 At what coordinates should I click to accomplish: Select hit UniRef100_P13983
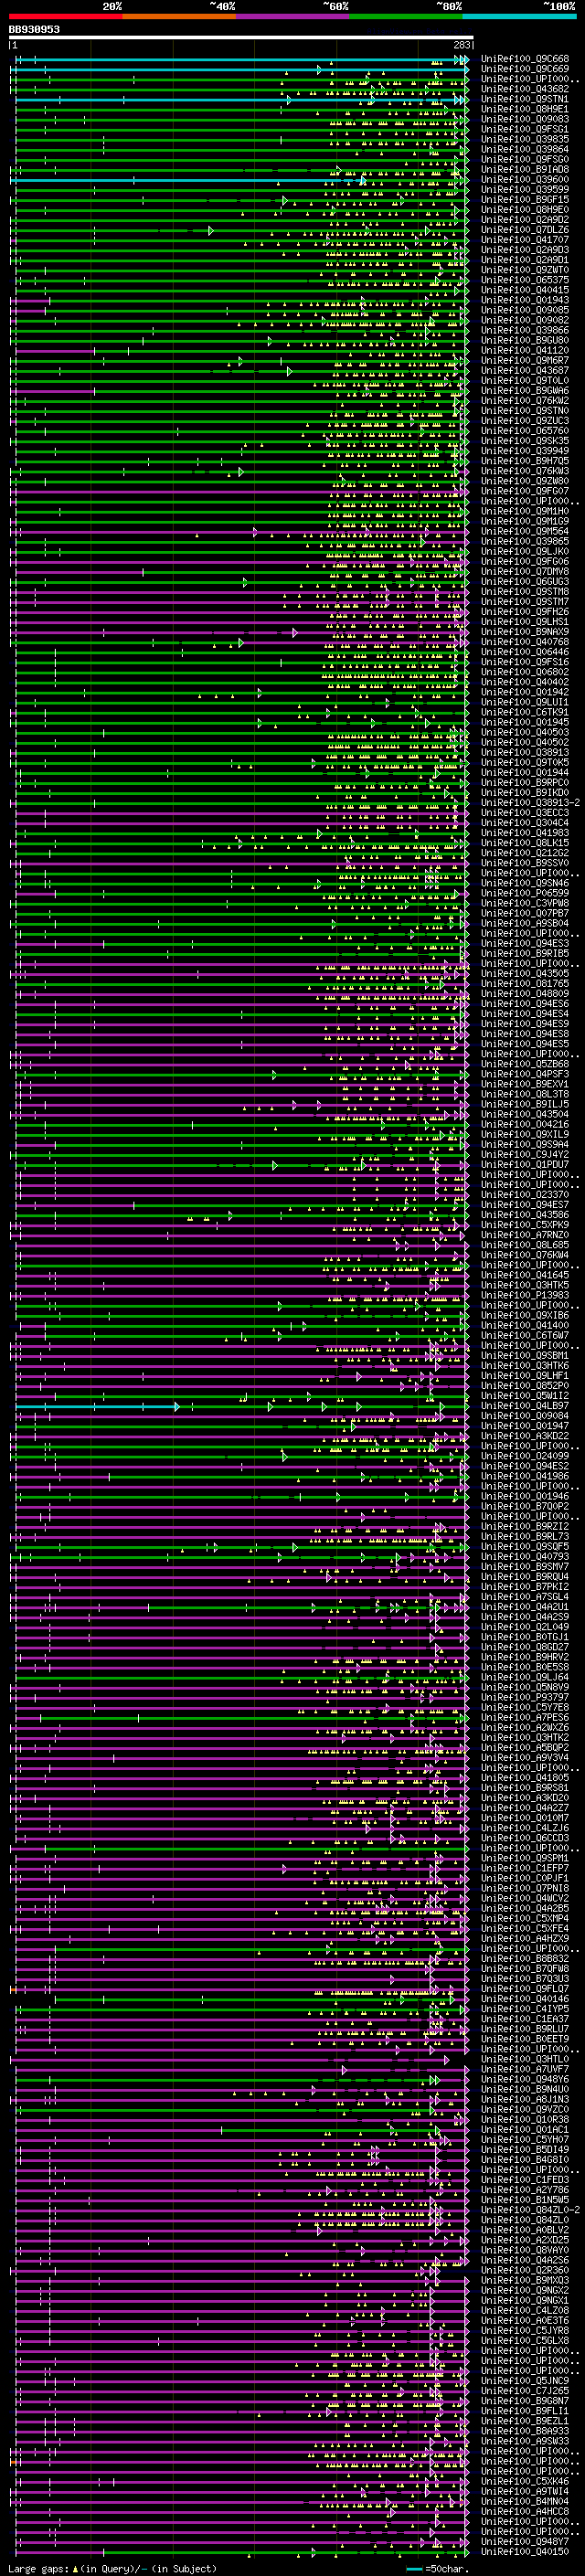(525, 1295)
